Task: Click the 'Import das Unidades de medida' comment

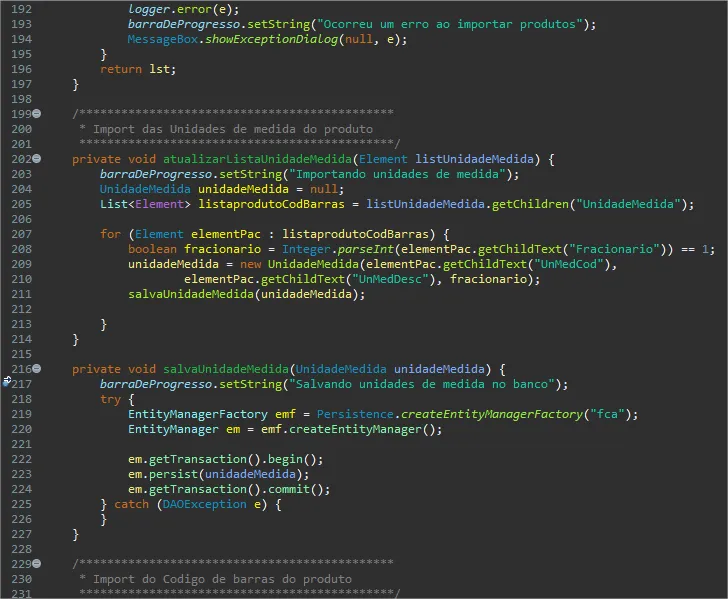Action: (233, 129)
